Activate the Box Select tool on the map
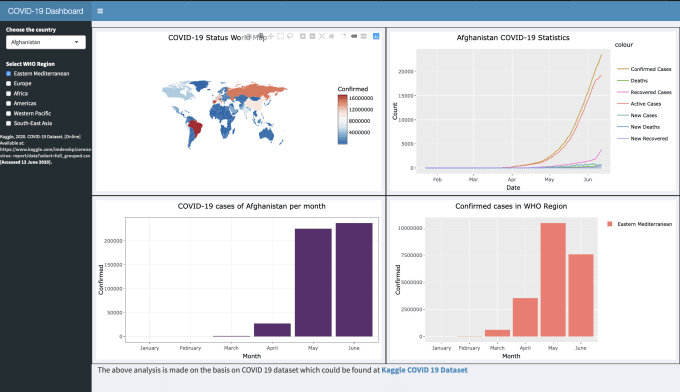 [280, 36]
